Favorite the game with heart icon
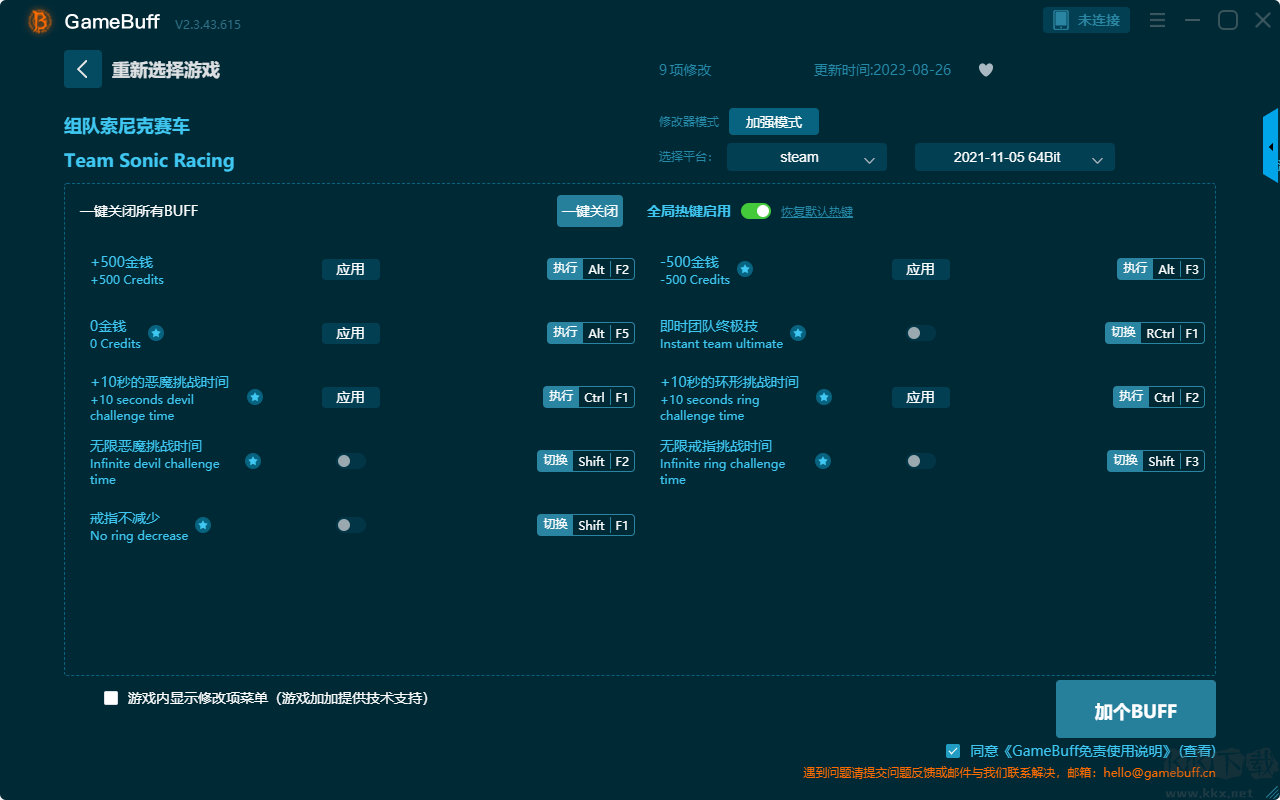This screenshot has height=800, width=1280. coord(986,70)
